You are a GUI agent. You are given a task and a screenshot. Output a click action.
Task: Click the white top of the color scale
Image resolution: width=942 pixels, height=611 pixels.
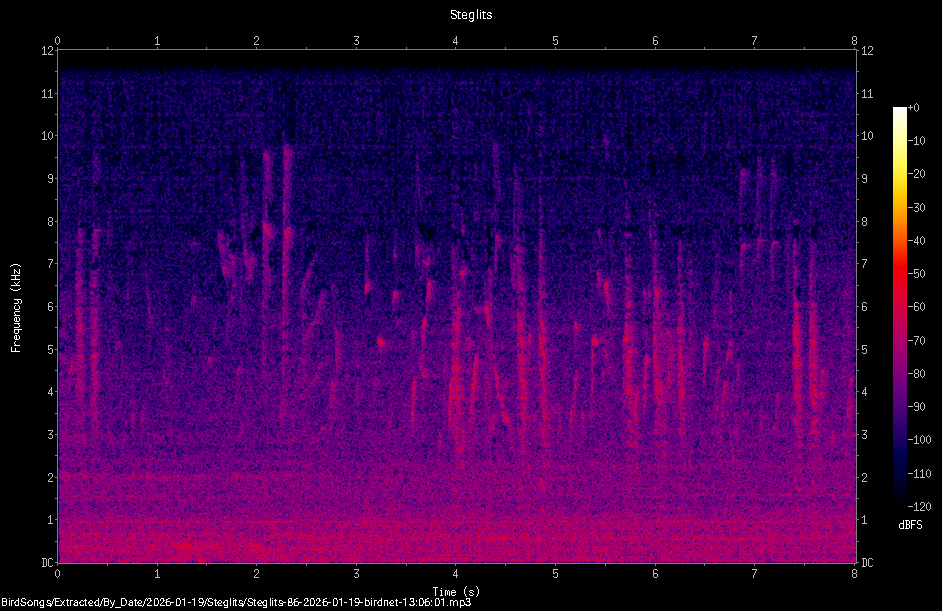[x=899, y=112]
